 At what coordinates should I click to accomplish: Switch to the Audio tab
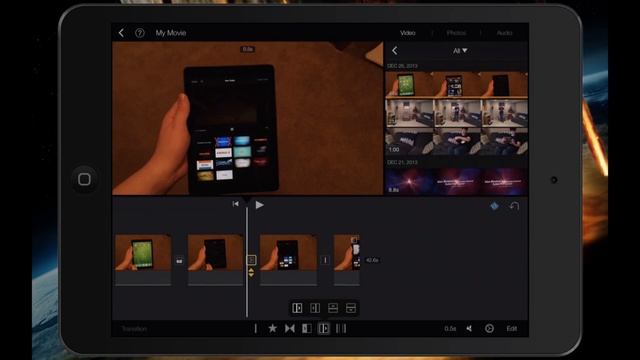(x=504, y=33)
